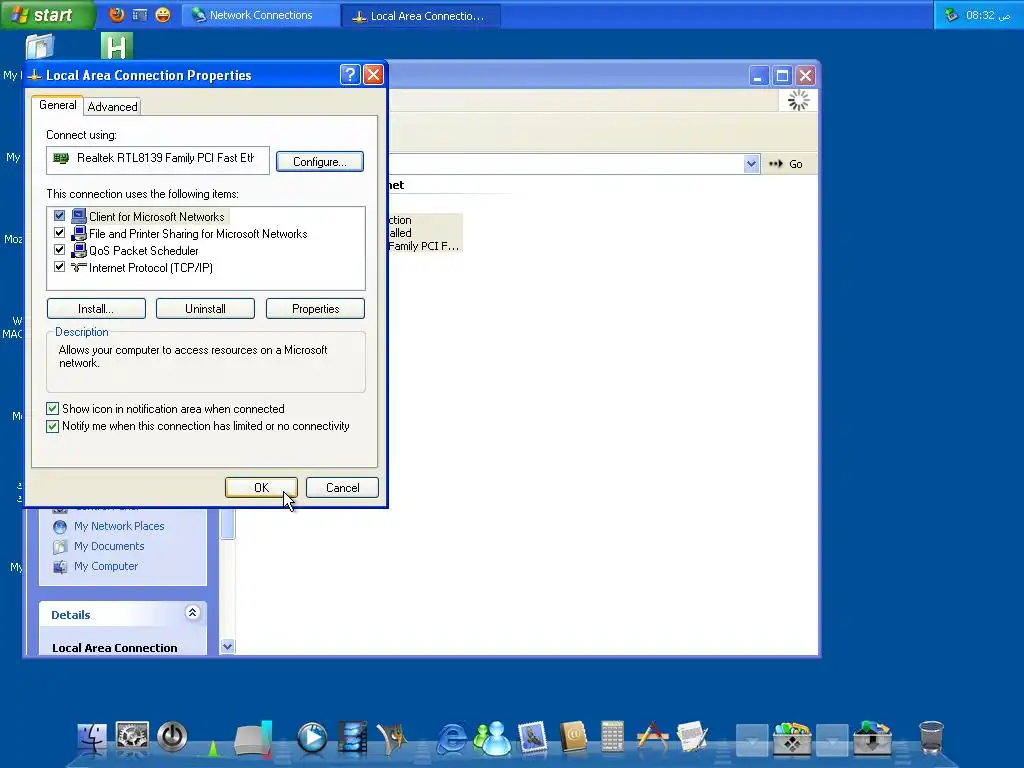This screenshot has width=1024, height=768.
Task: Open My Documents link in sidebar
Action: pos(109,547)
